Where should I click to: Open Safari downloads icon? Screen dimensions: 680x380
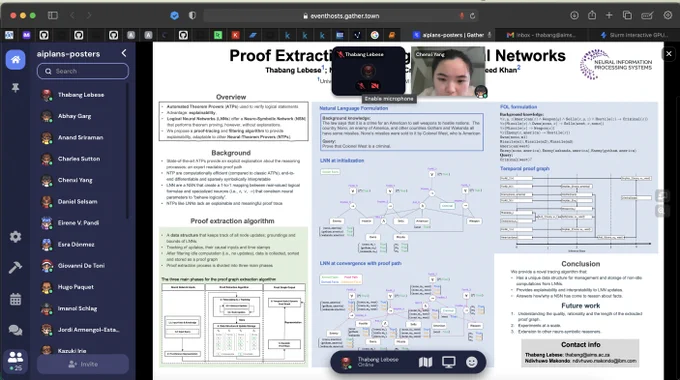click(574, 16)
